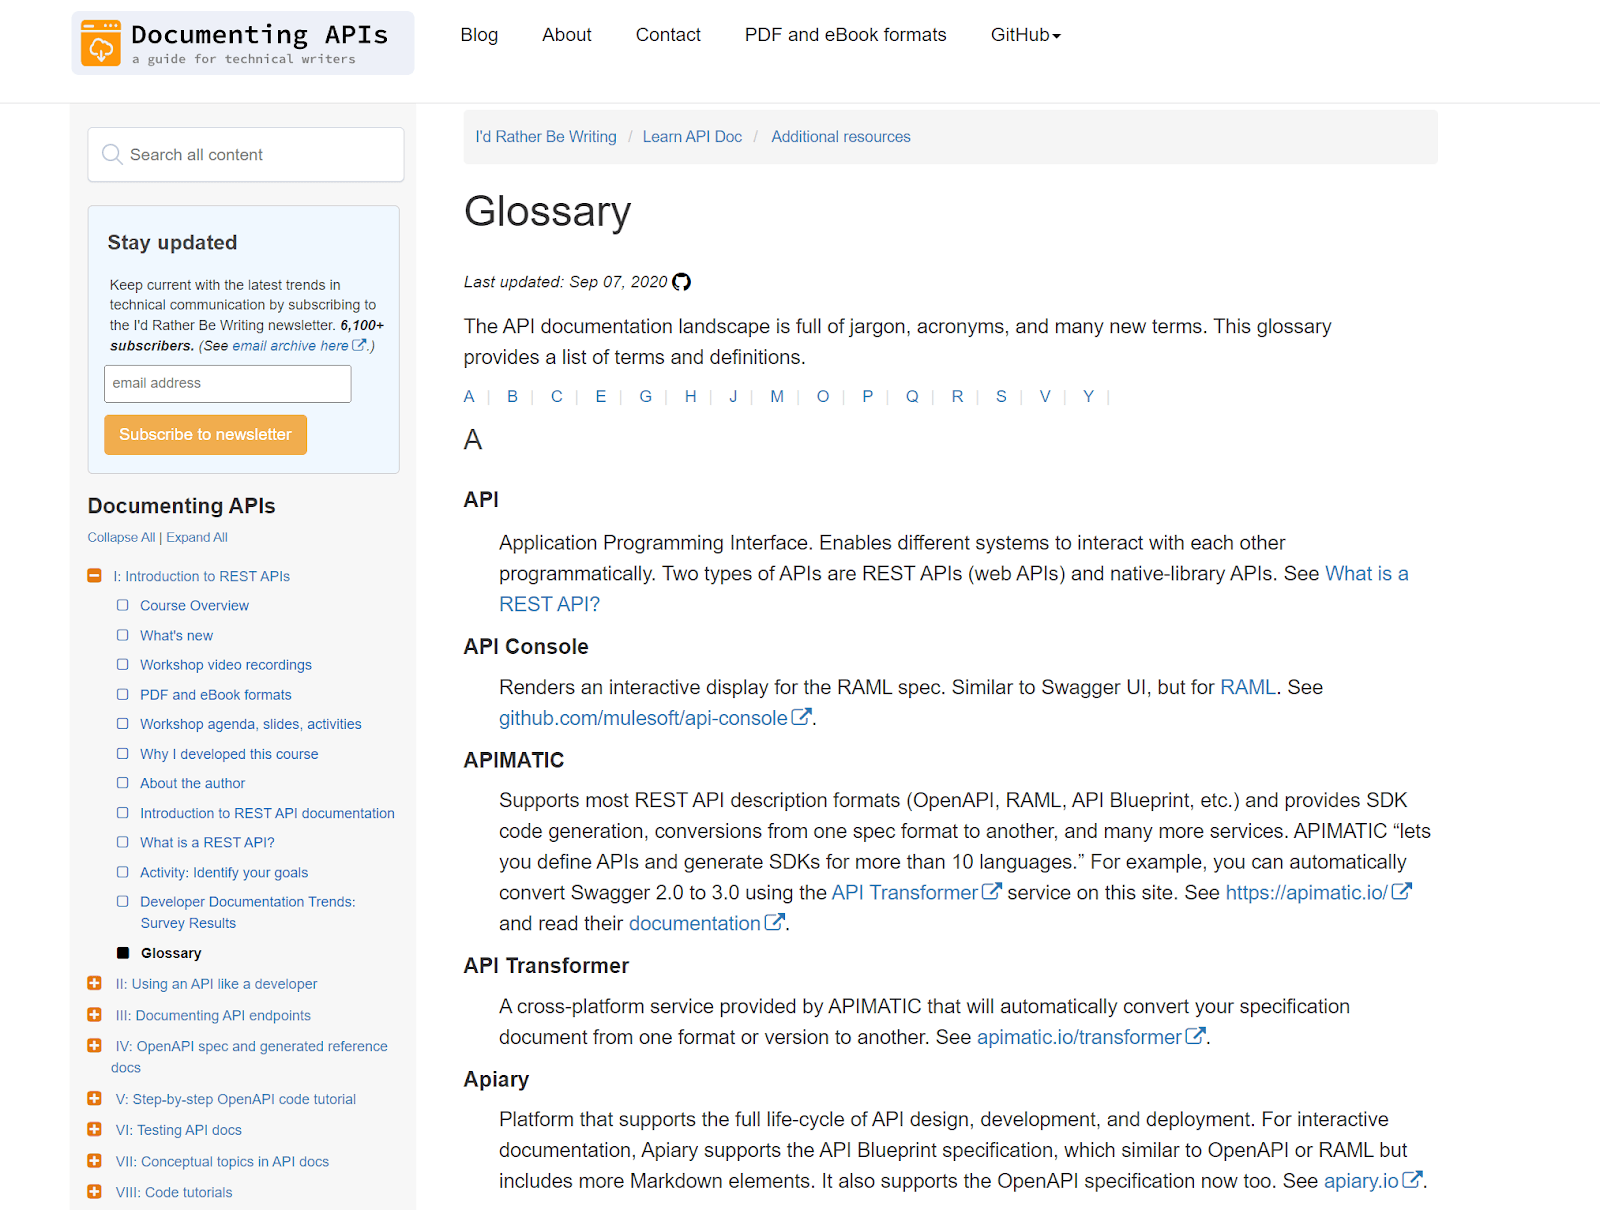Jump to letter R in glossary index
This screenshot has height=1210, width=1600.
point(957,397)
